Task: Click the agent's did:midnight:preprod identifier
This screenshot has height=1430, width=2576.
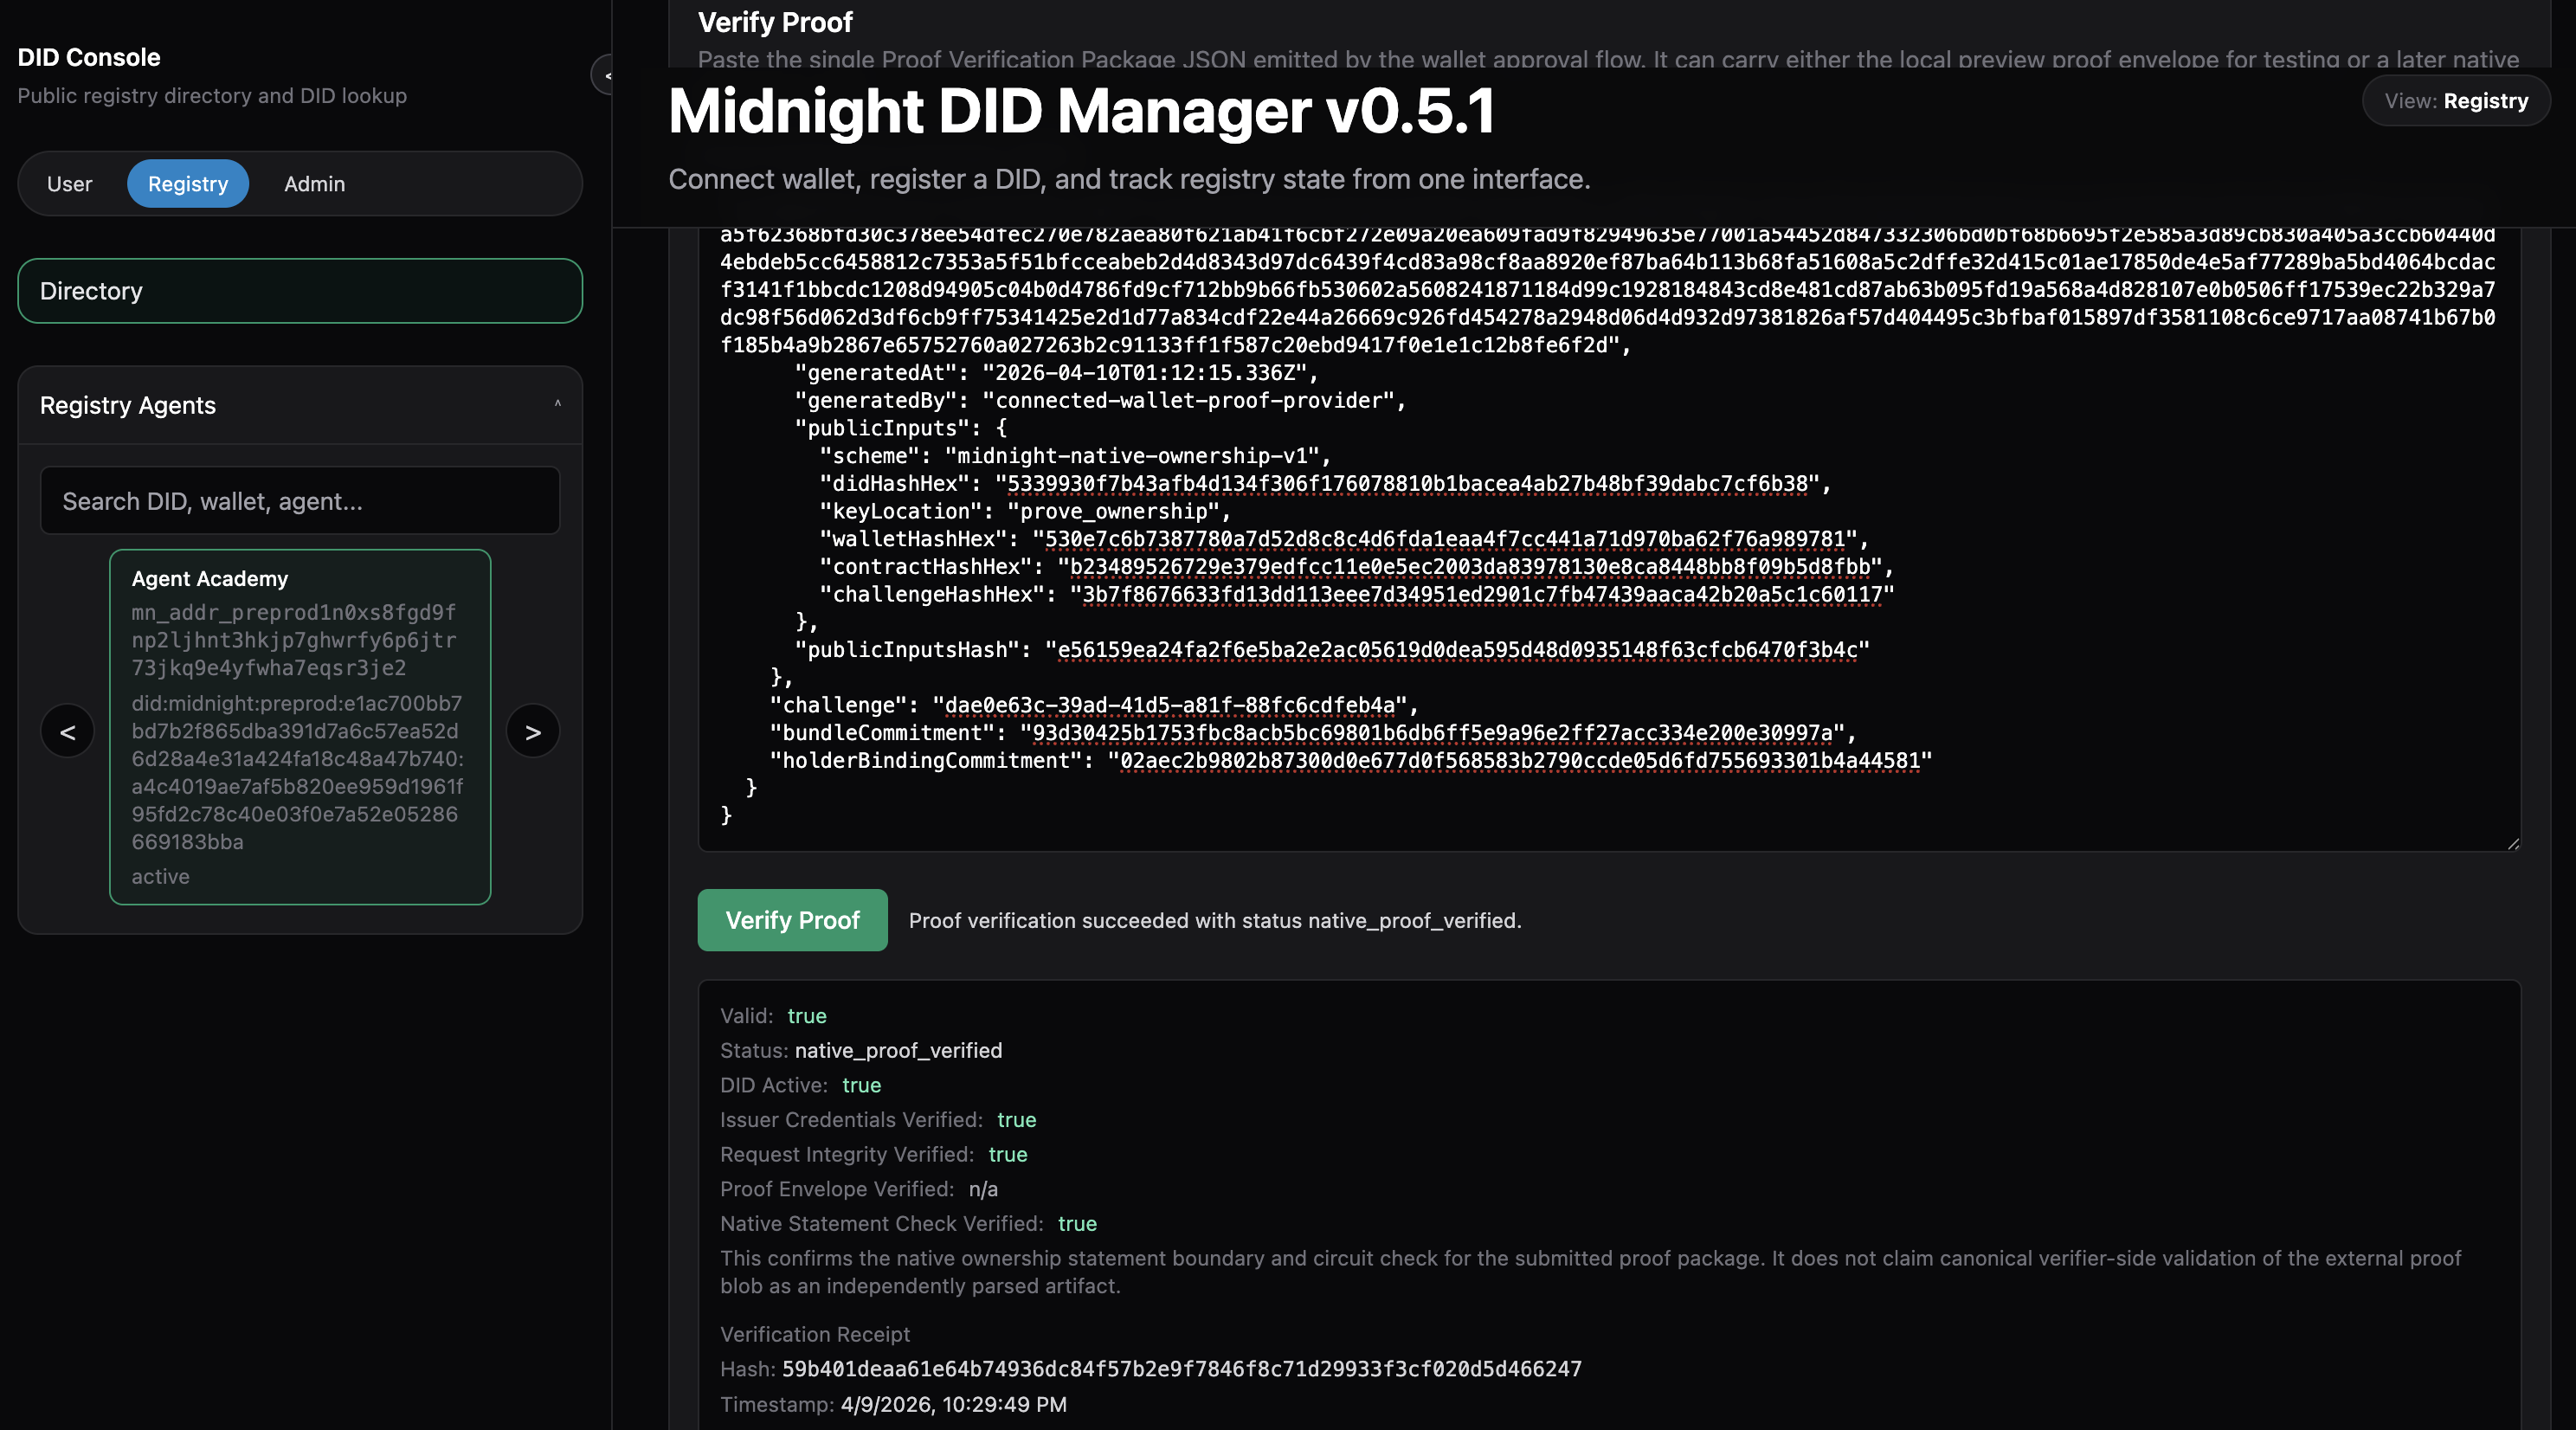Action: coord(297,772)
